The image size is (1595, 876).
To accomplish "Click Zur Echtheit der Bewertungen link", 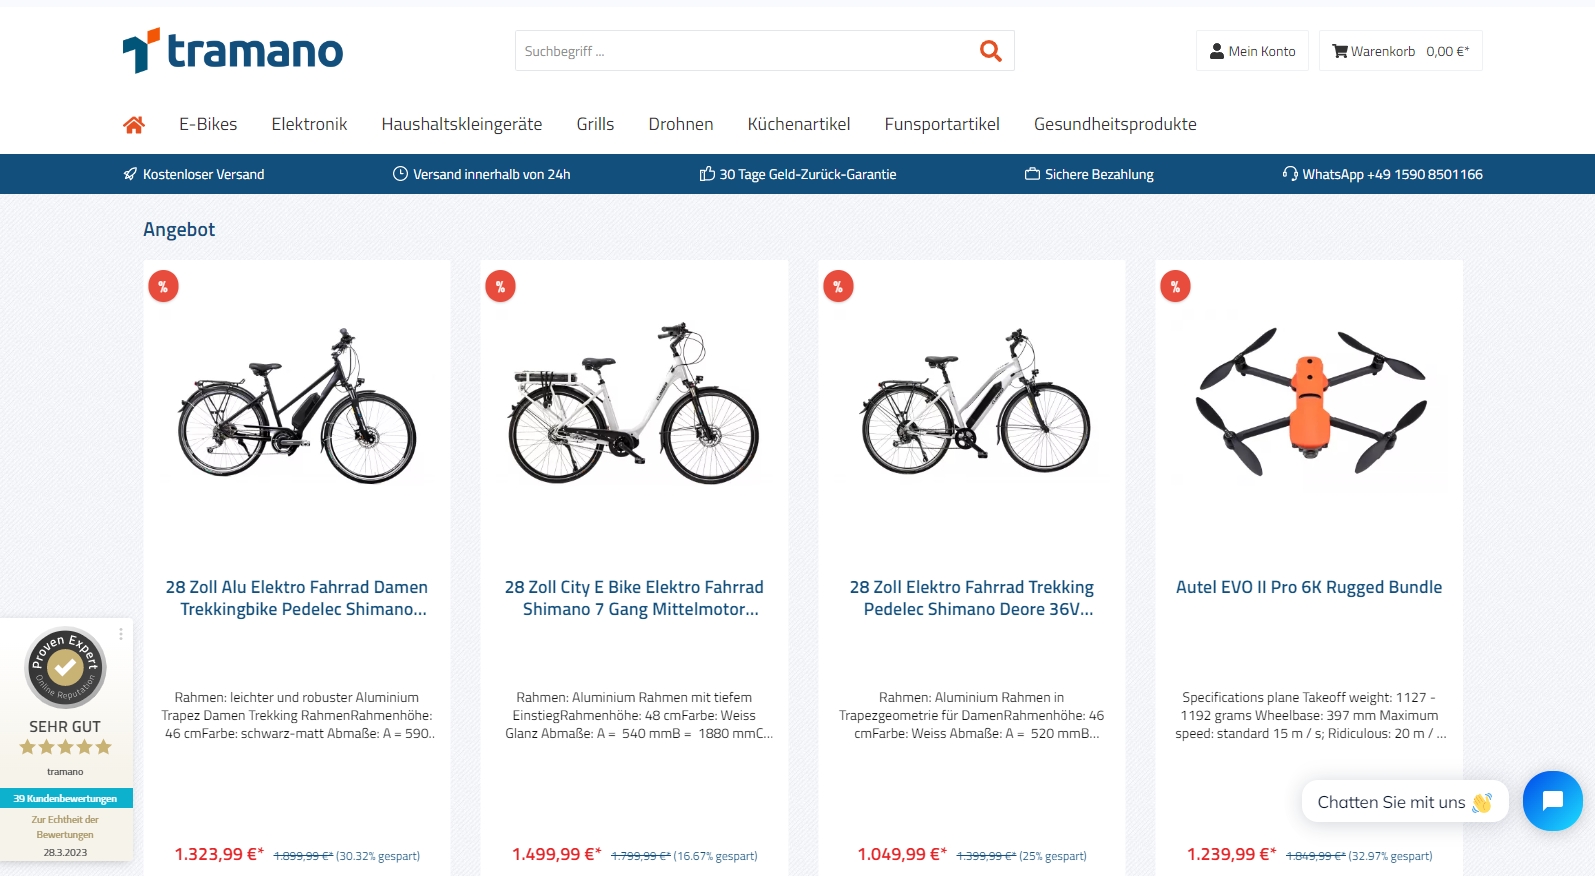I will [x=65, y=827].
